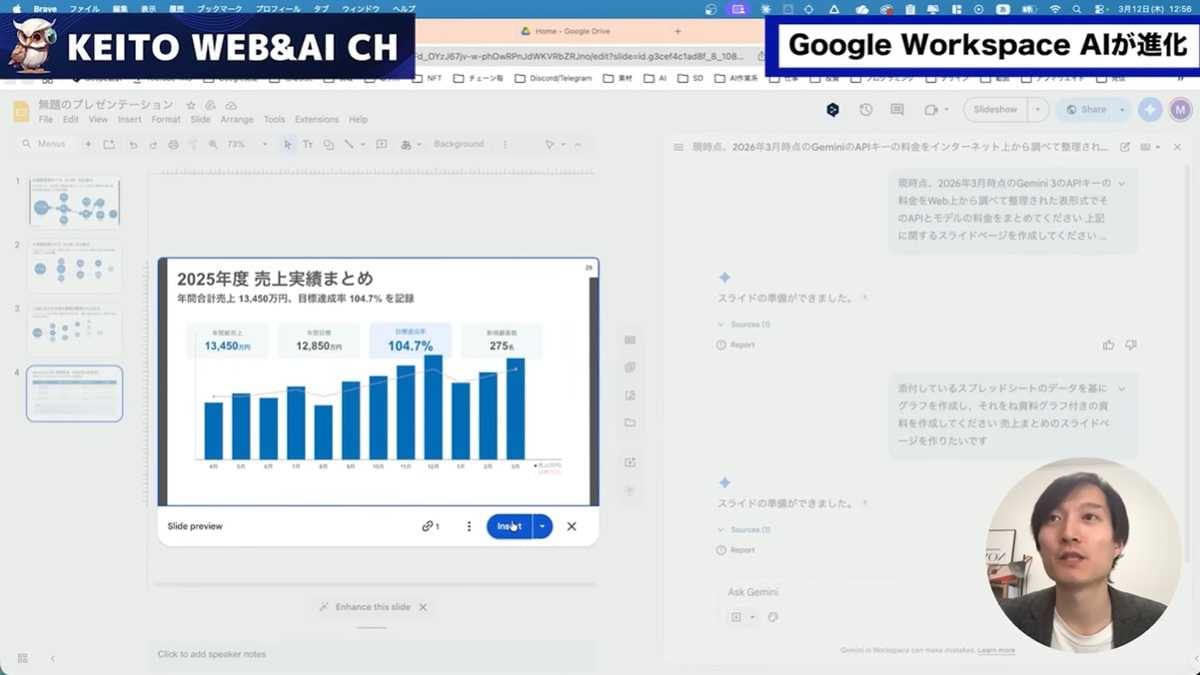Click the Gemini sparkle button in header
1200x675 pixels.
pos(1150,110)
